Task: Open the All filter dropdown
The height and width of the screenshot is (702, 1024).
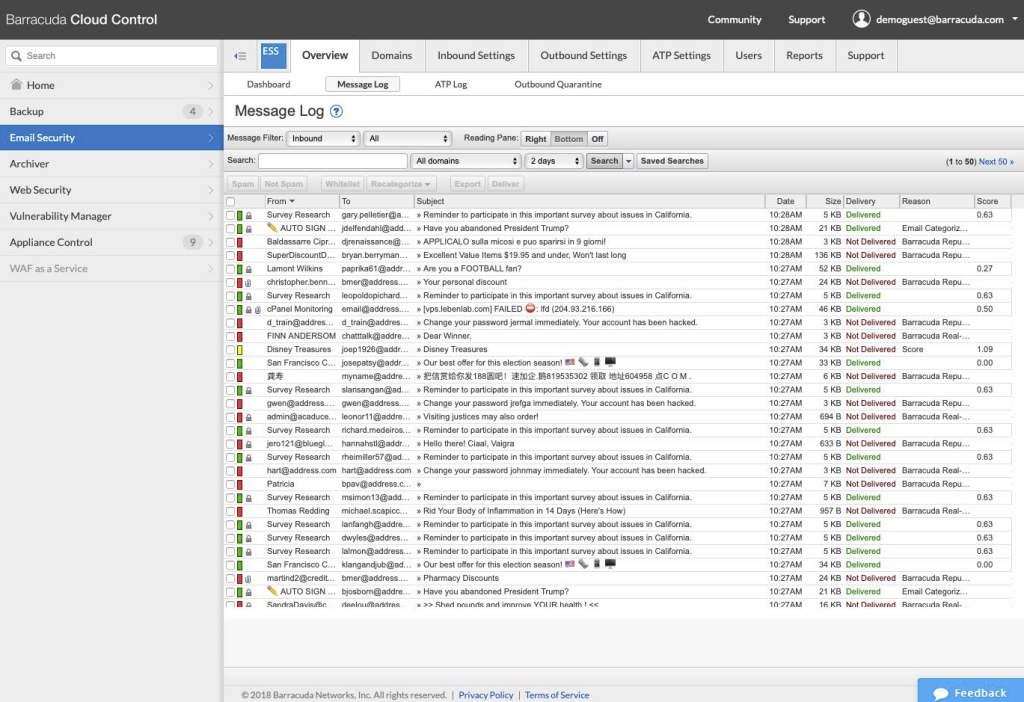Action: click(408, 138)
